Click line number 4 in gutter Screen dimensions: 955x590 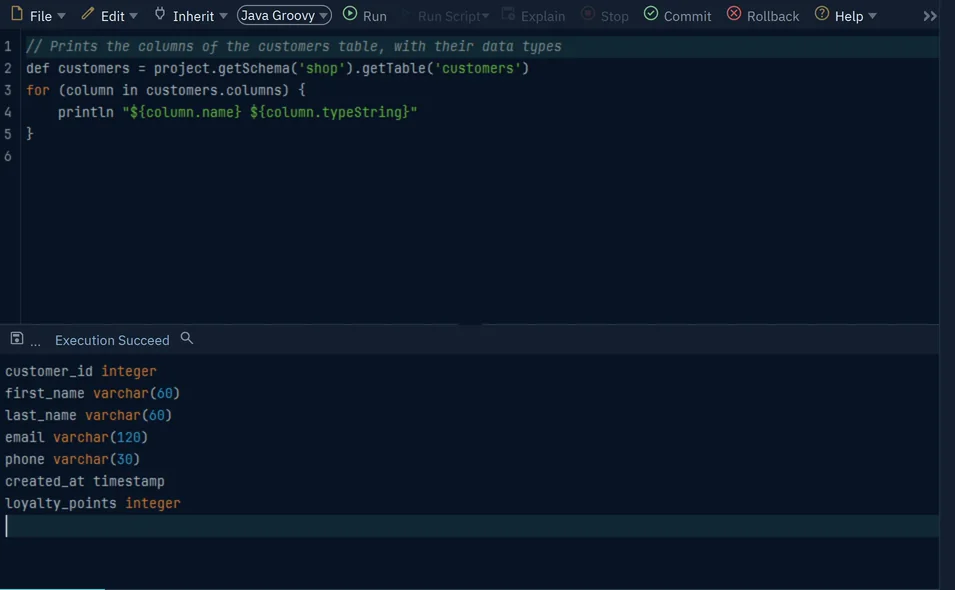[x=8, y=112]
